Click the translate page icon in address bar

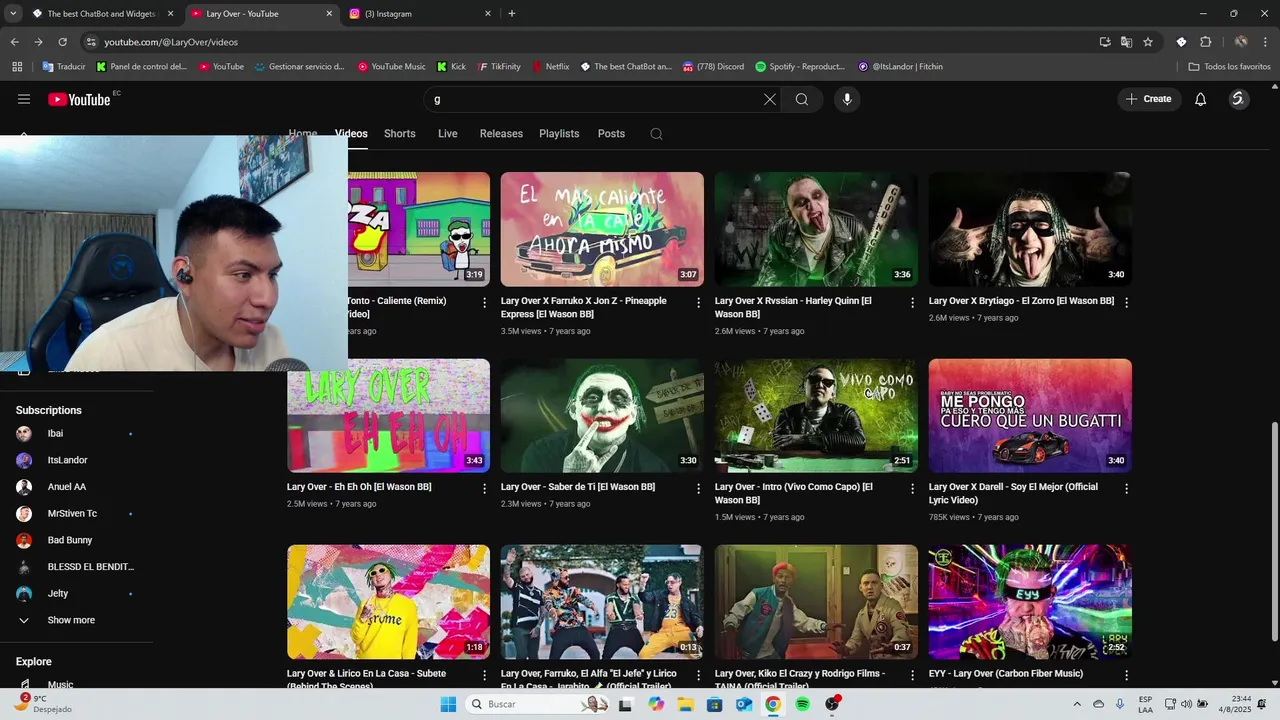(x=1126, y=42)
